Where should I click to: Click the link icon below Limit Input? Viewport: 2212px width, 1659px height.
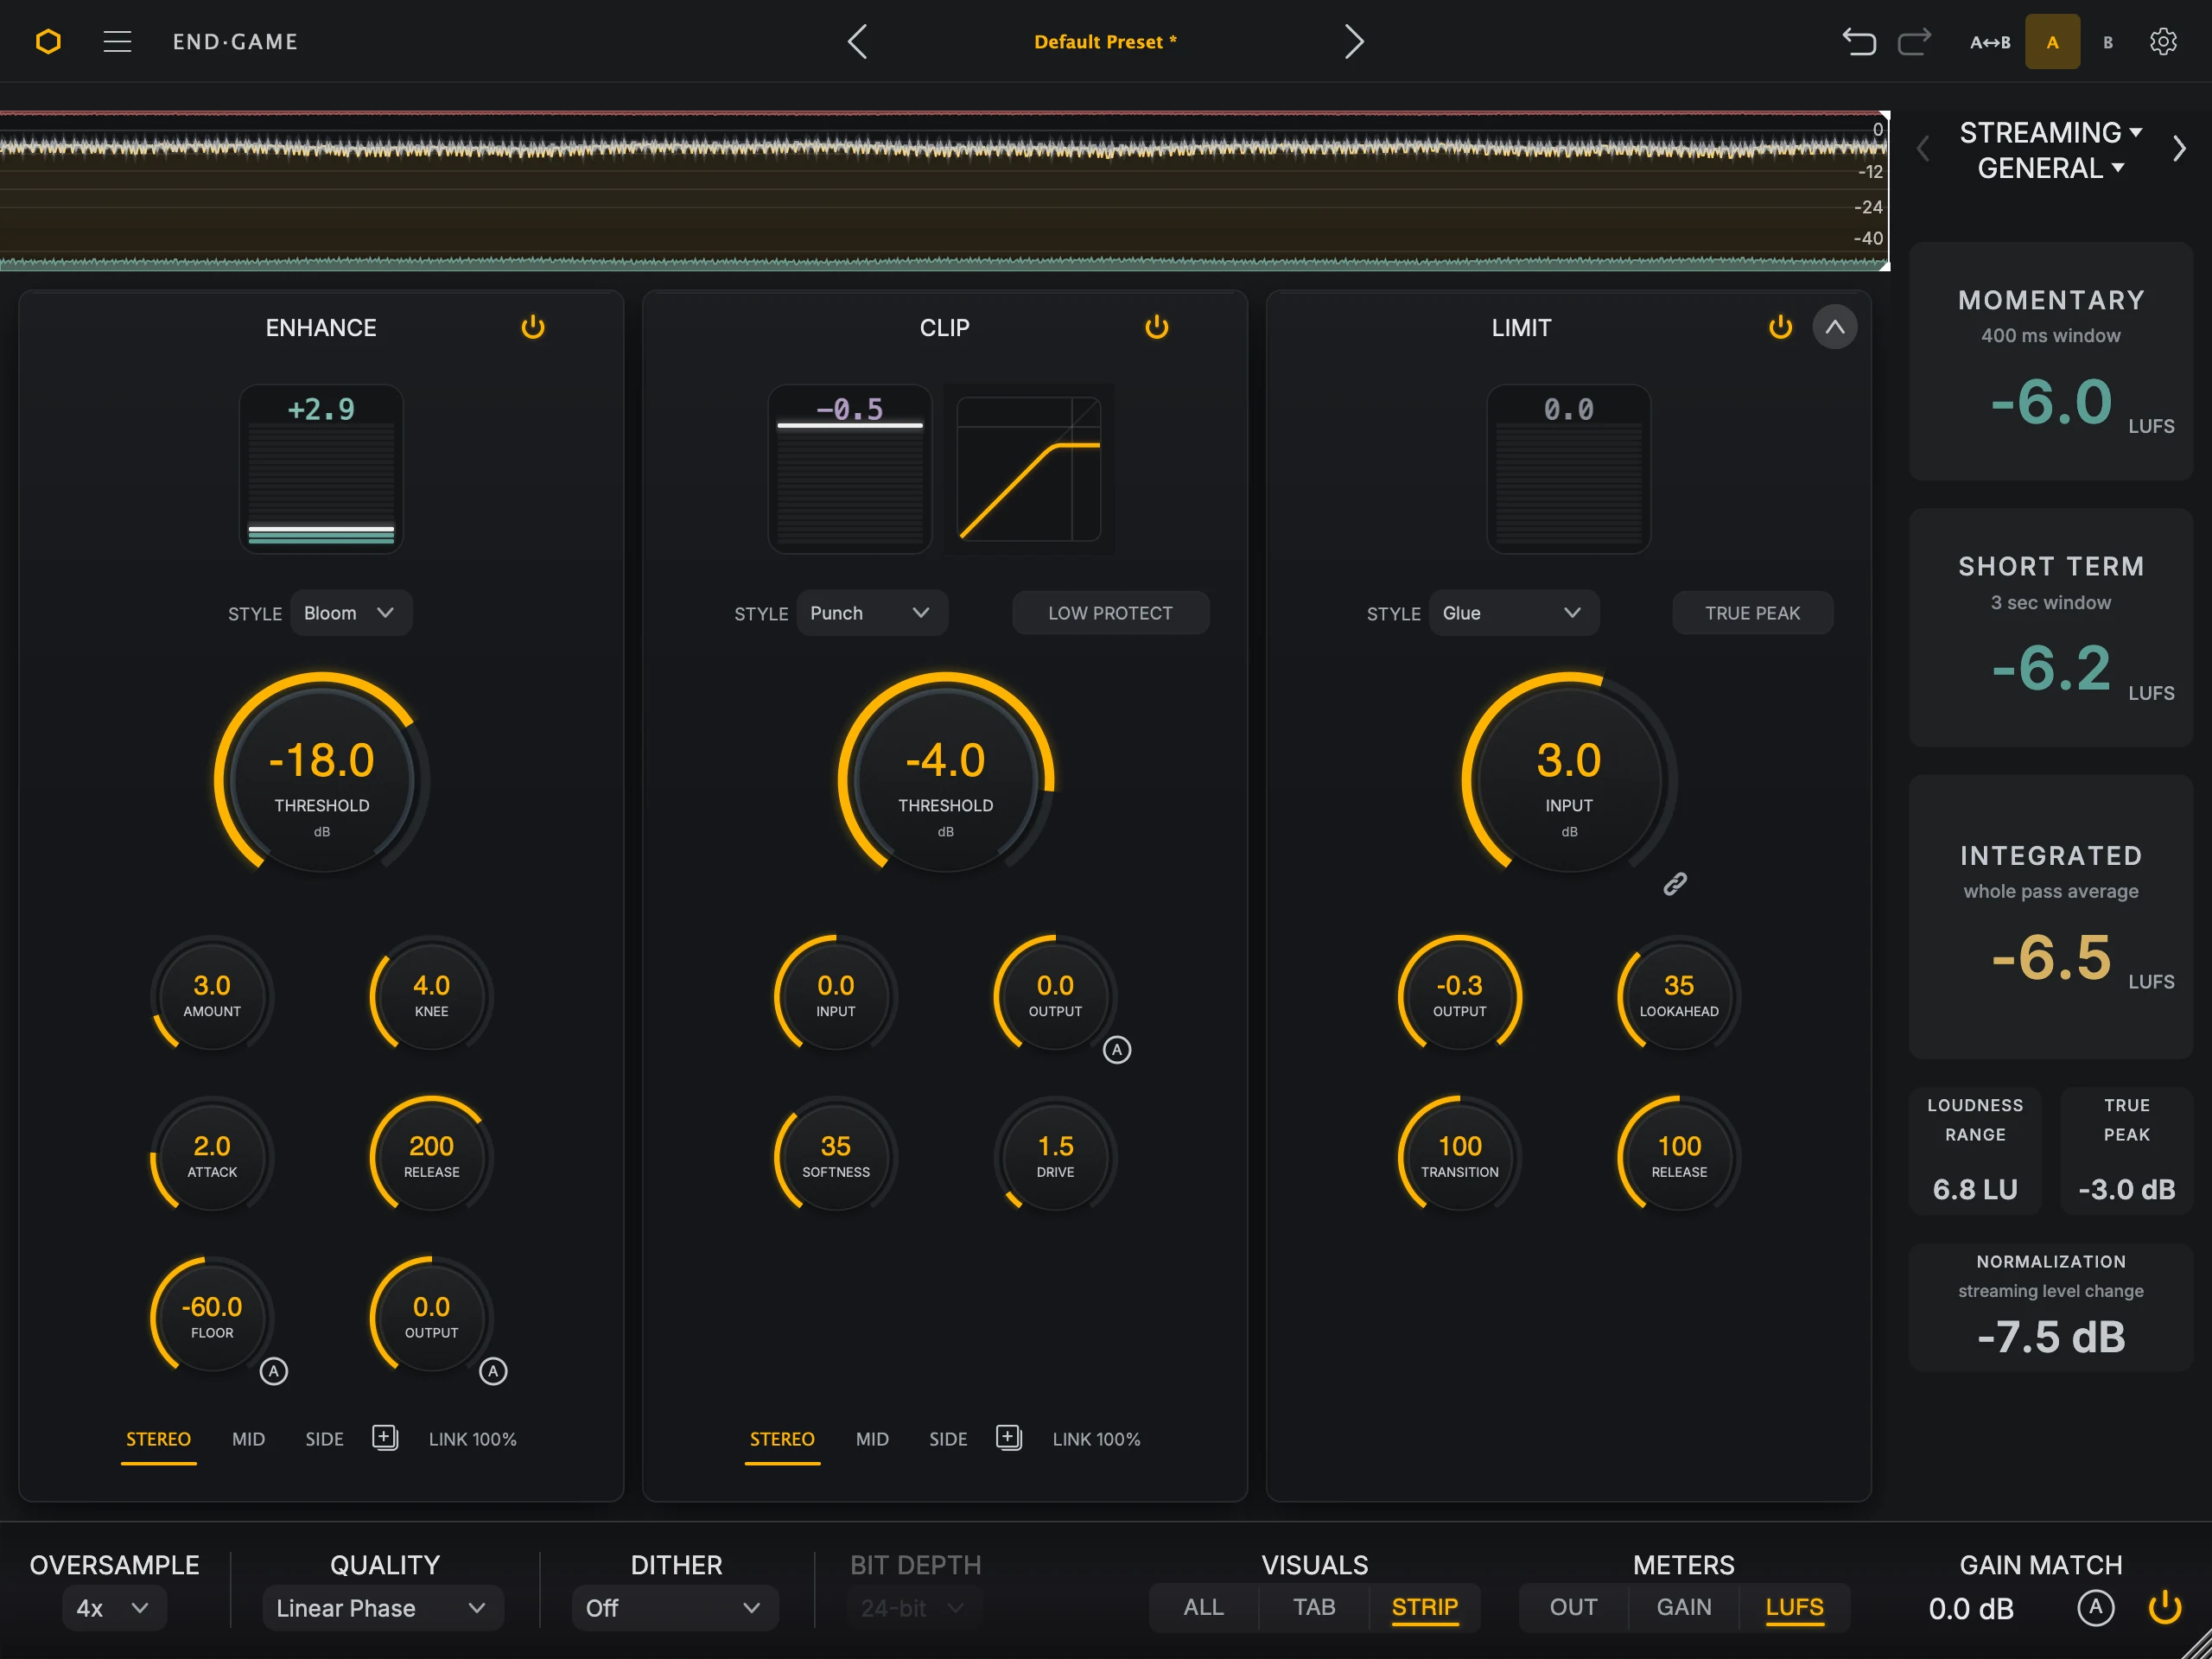coord(1675,884)
